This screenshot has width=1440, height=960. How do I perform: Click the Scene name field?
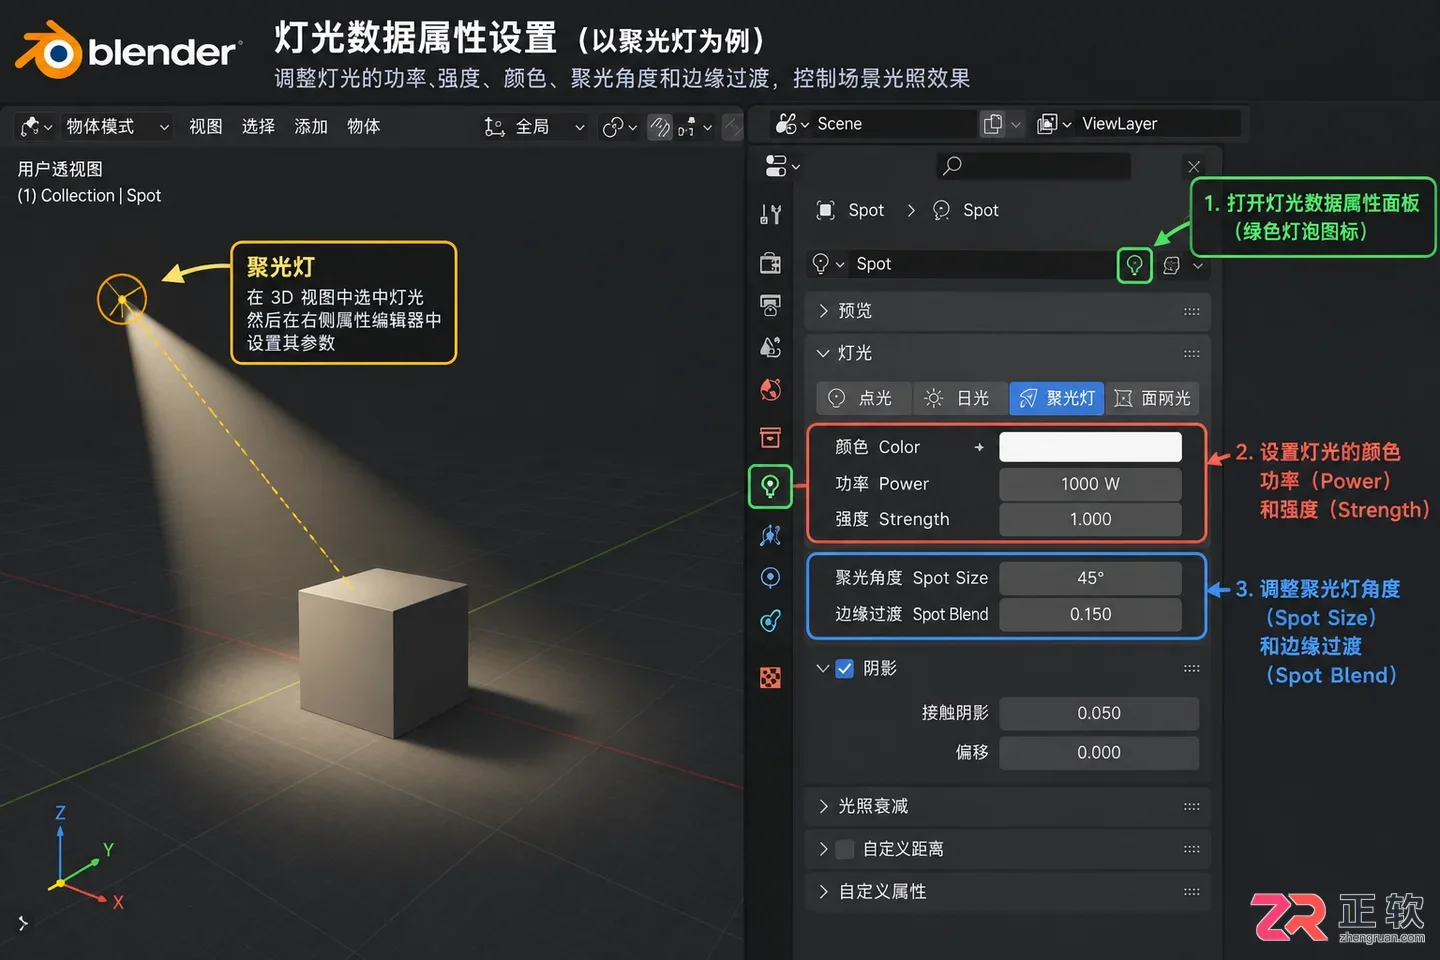893,124
